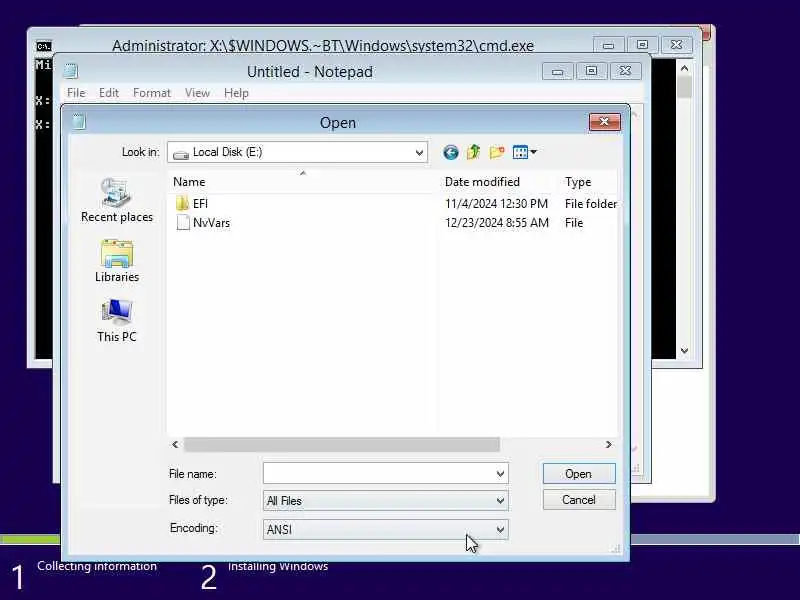Sort by the Type column header

point(587,182)
